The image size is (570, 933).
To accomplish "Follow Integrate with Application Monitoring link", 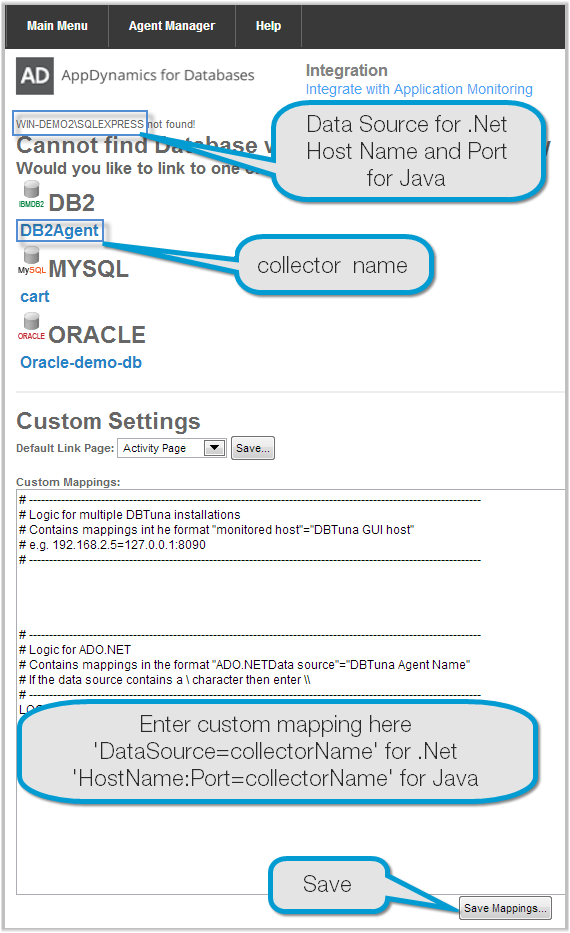I will [x=419, y=89].
